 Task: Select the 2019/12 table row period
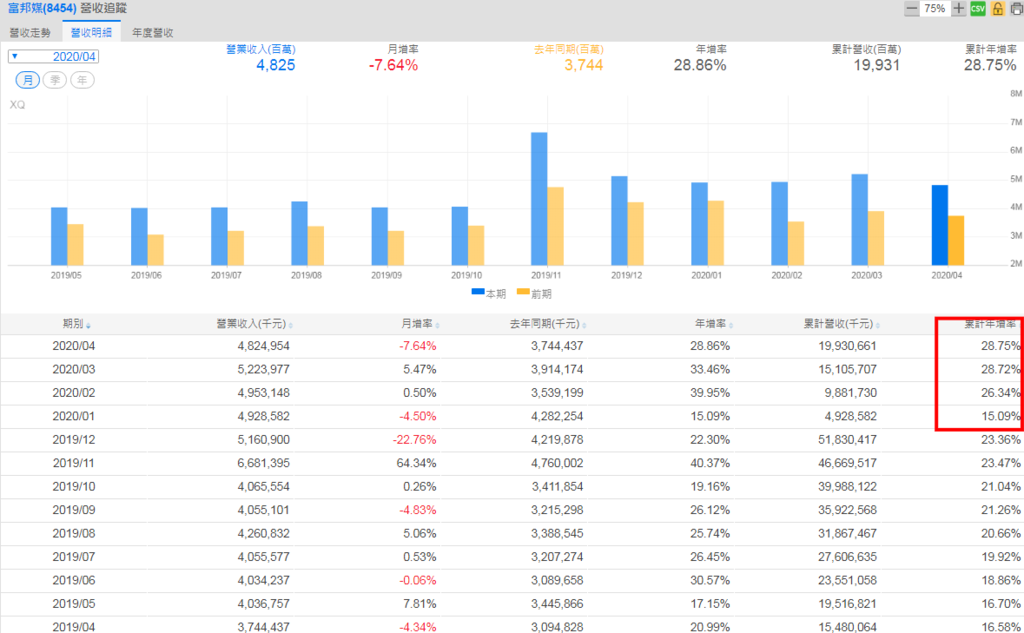tap(73, 440)
